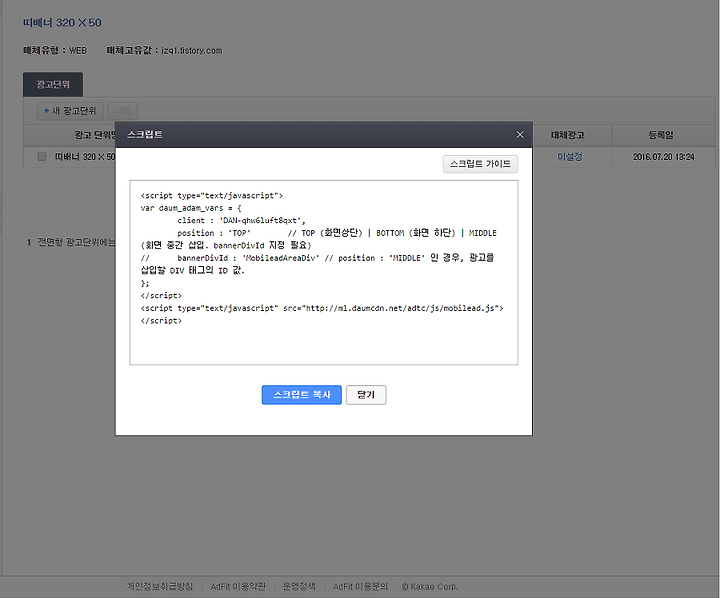Tick the 띠배너 320 X 50 row checkbox
The height and width of the screenshot is (598, 720).
click(42, 157)
